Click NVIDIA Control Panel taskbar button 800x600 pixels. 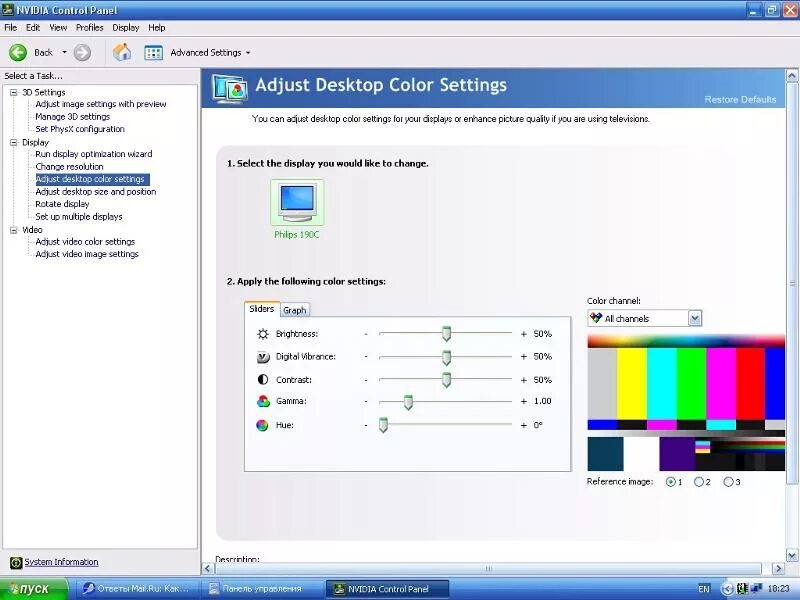(388, 589)
